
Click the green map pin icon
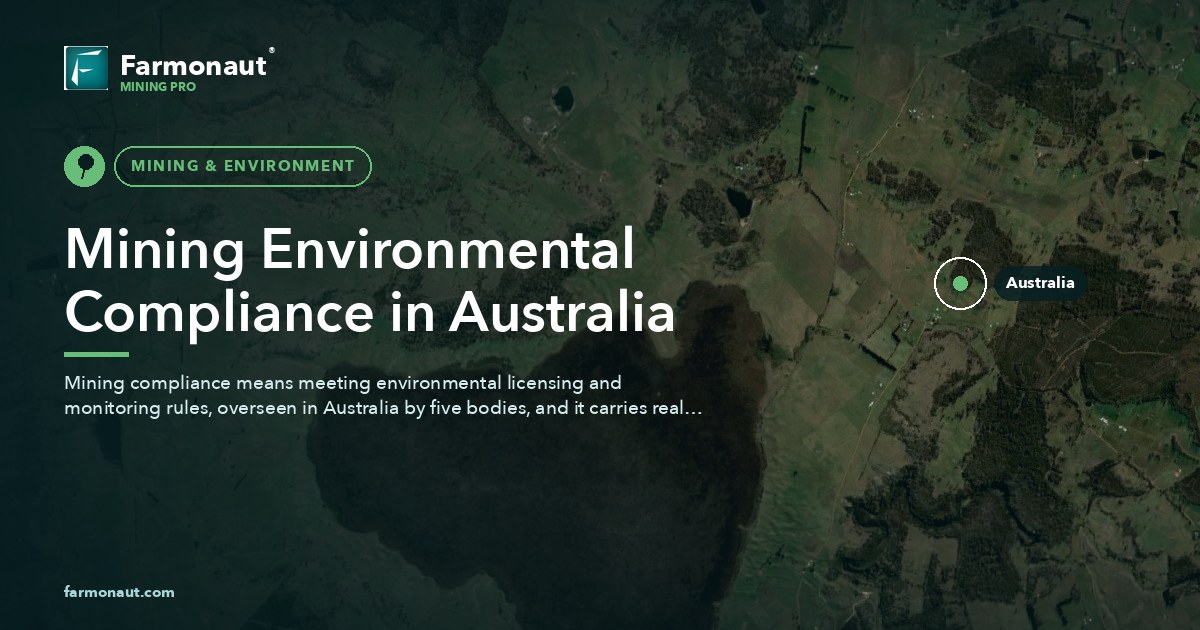tap(84, 166)
